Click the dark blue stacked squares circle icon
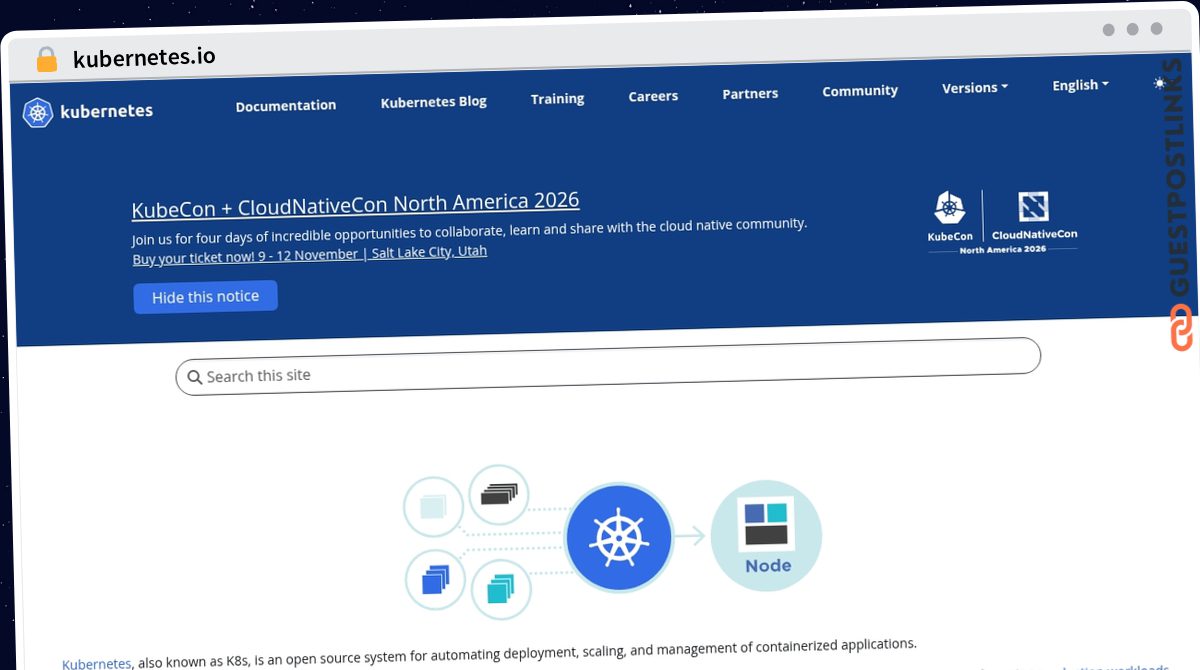Image resolution: width=1200 pixels, height=670 pixels. pyautogui.click(x=436, y=580)
